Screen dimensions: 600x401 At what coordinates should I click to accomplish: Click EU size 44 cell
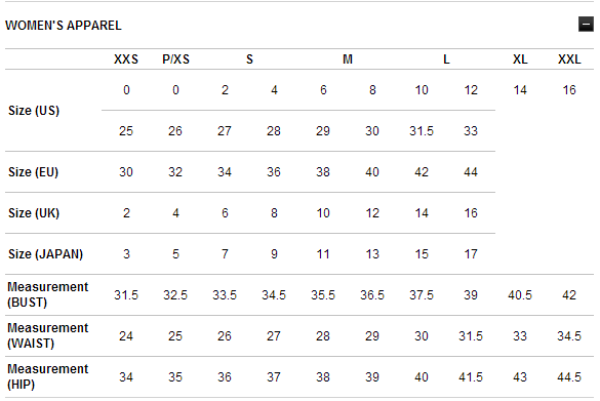coord(471,172)
